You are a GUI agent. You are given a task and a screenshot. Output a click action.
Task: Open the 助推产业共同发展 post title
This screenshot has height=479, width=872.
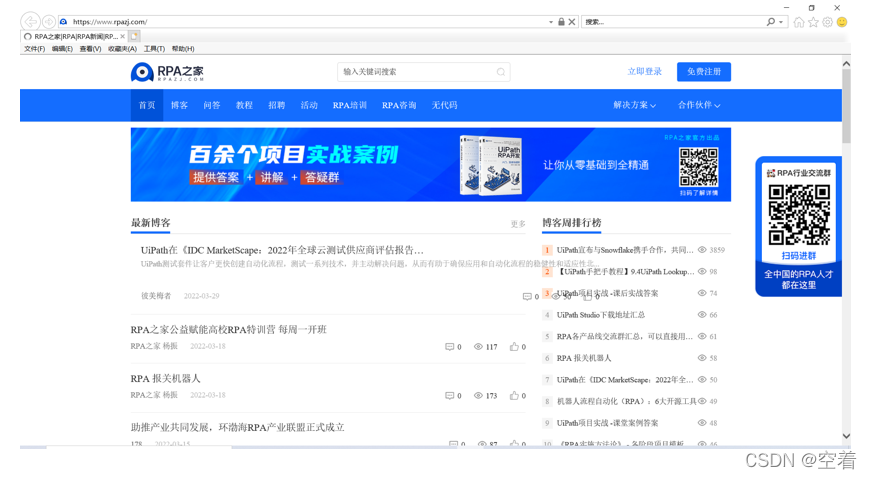237,427
